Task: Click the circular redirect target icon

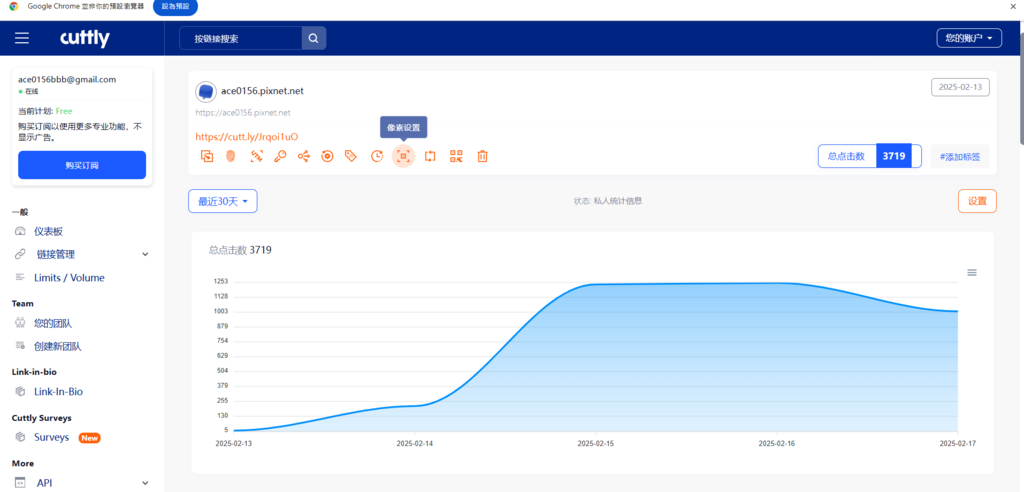Action: coord(328,156)
